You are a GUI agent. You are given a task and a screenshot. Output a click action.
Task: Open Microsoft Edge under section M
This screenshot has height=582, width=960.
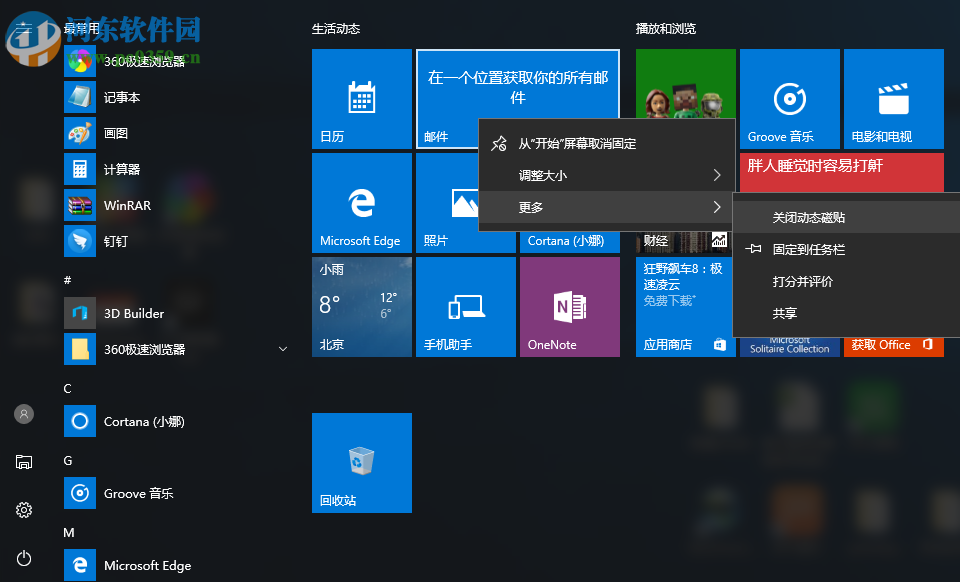tap(150, 565)
